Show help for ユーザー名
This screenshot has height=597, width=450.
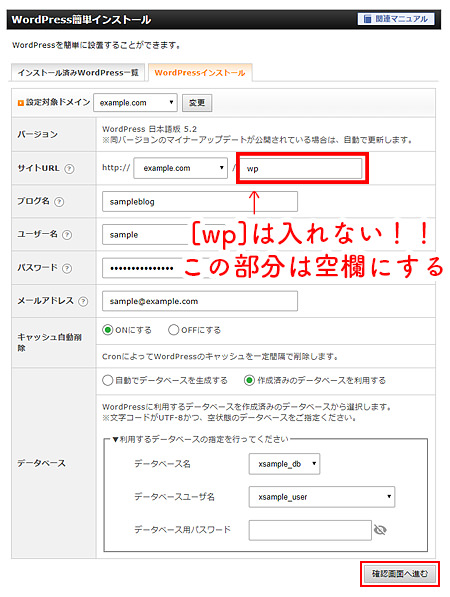point(67,235)
